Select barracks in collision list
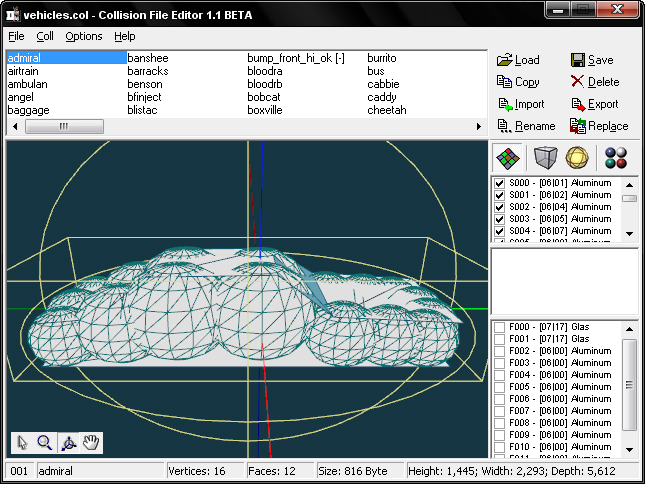 coord(148,71)
